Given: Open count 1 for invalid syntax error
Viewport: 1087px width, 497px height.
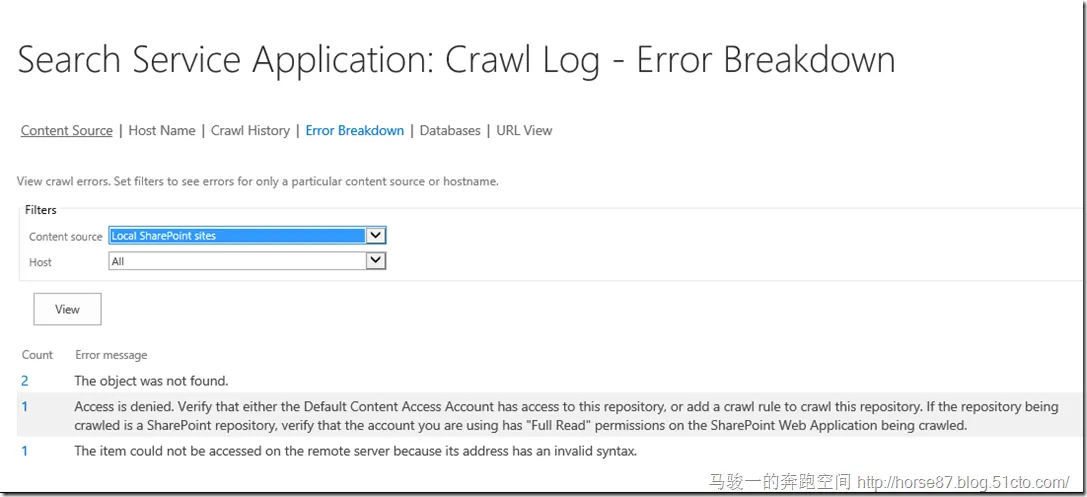Looking at the screenshot, I should point(25,451).
